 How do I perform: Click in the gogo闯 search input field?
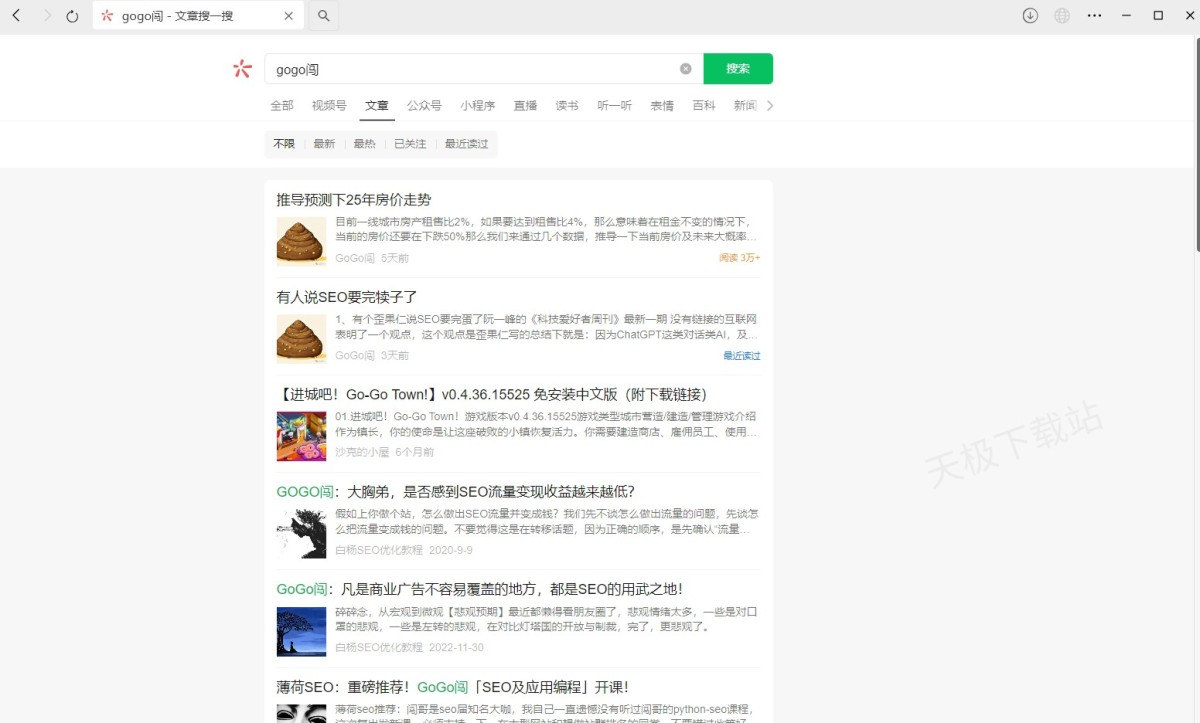(470, 69)
